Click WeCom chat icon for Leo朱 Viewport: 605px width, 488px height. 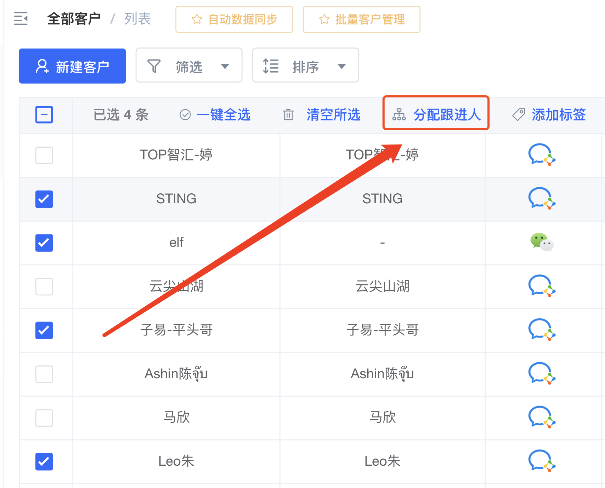[542, 461]
